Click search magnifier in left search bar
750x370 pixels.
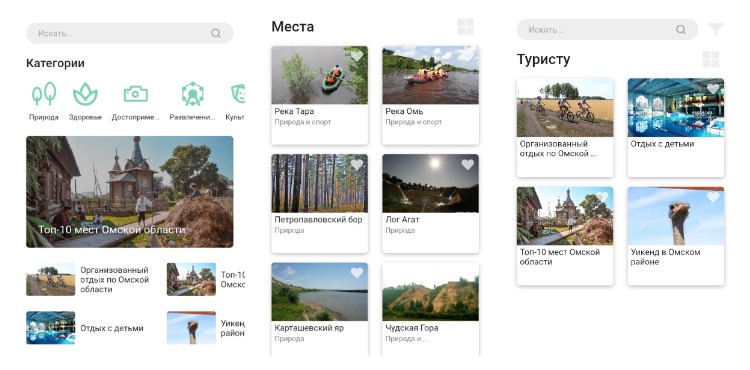point(216,33)
